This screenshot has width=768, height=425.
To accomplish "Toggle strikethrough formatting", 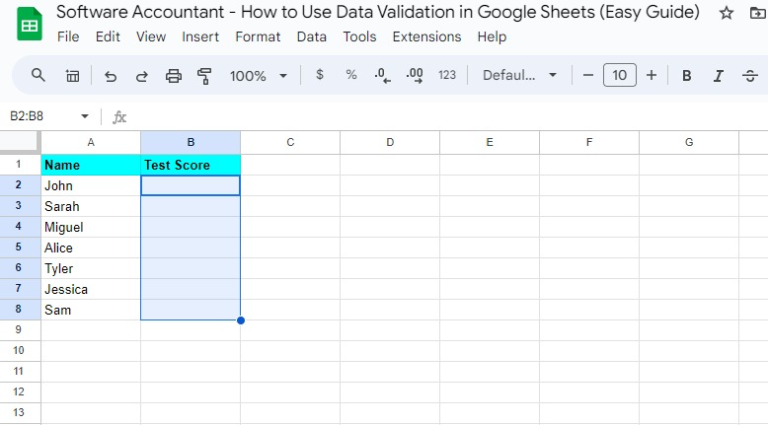I will click(x=749, y=76).
